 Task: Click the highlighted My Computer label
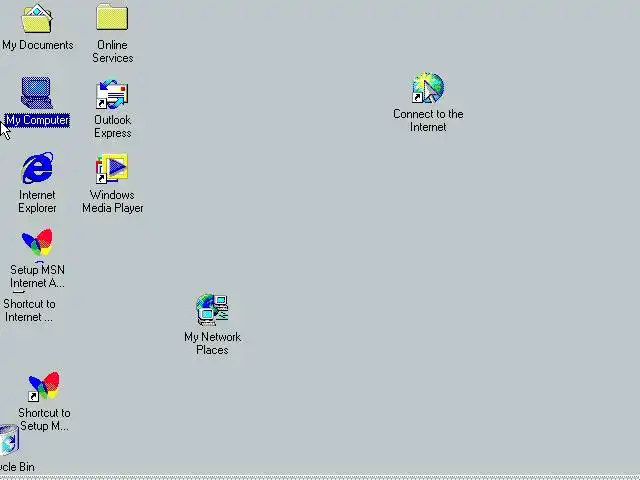(x=37, y=120)
